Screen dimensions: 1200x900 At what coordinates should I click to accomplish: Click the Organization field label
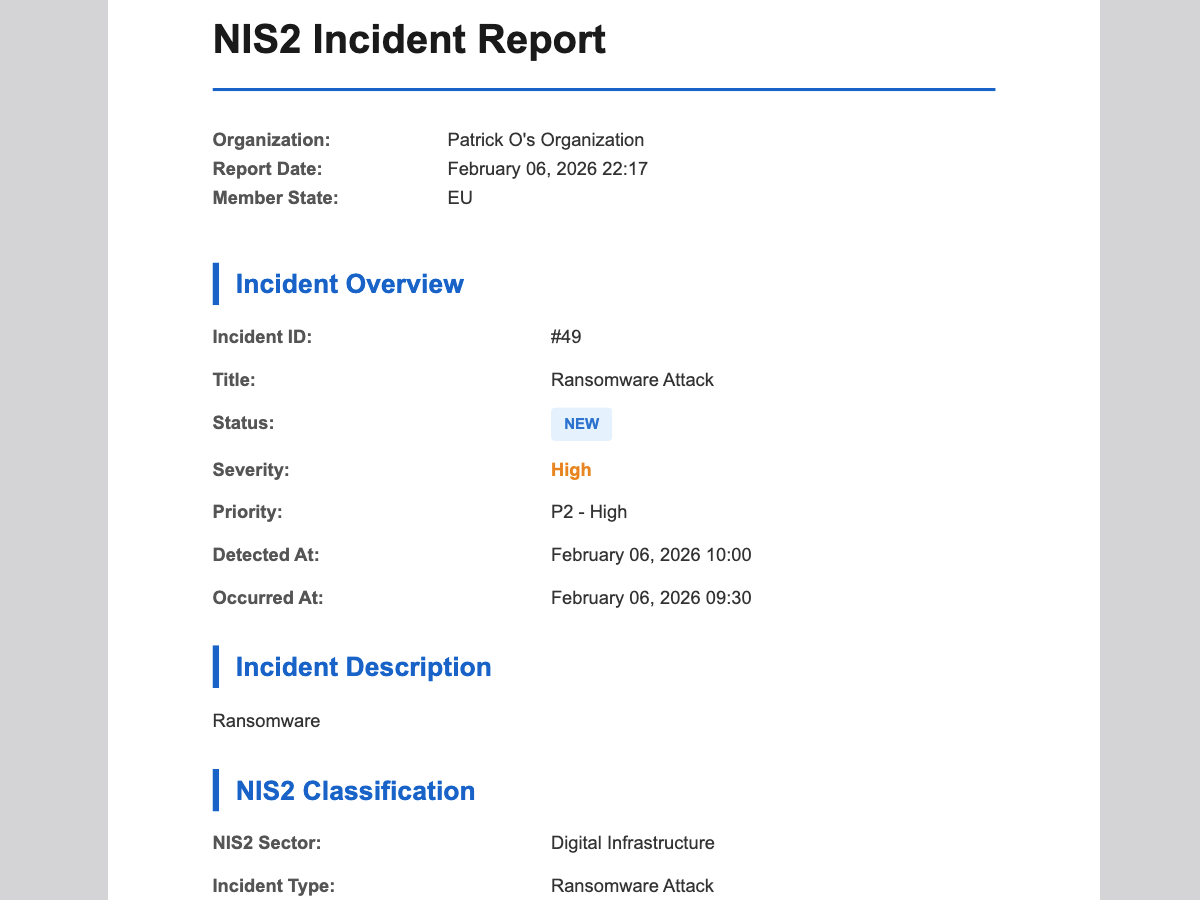[271, 140]
